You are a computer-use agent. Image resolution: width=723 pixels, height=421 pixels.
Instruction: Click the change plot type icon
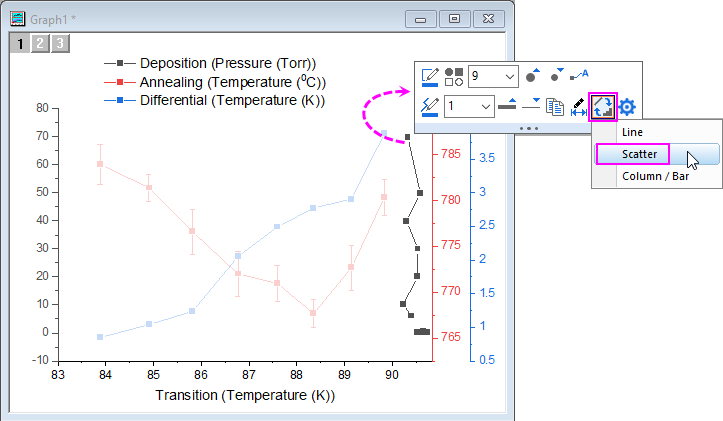click(603, 107)
